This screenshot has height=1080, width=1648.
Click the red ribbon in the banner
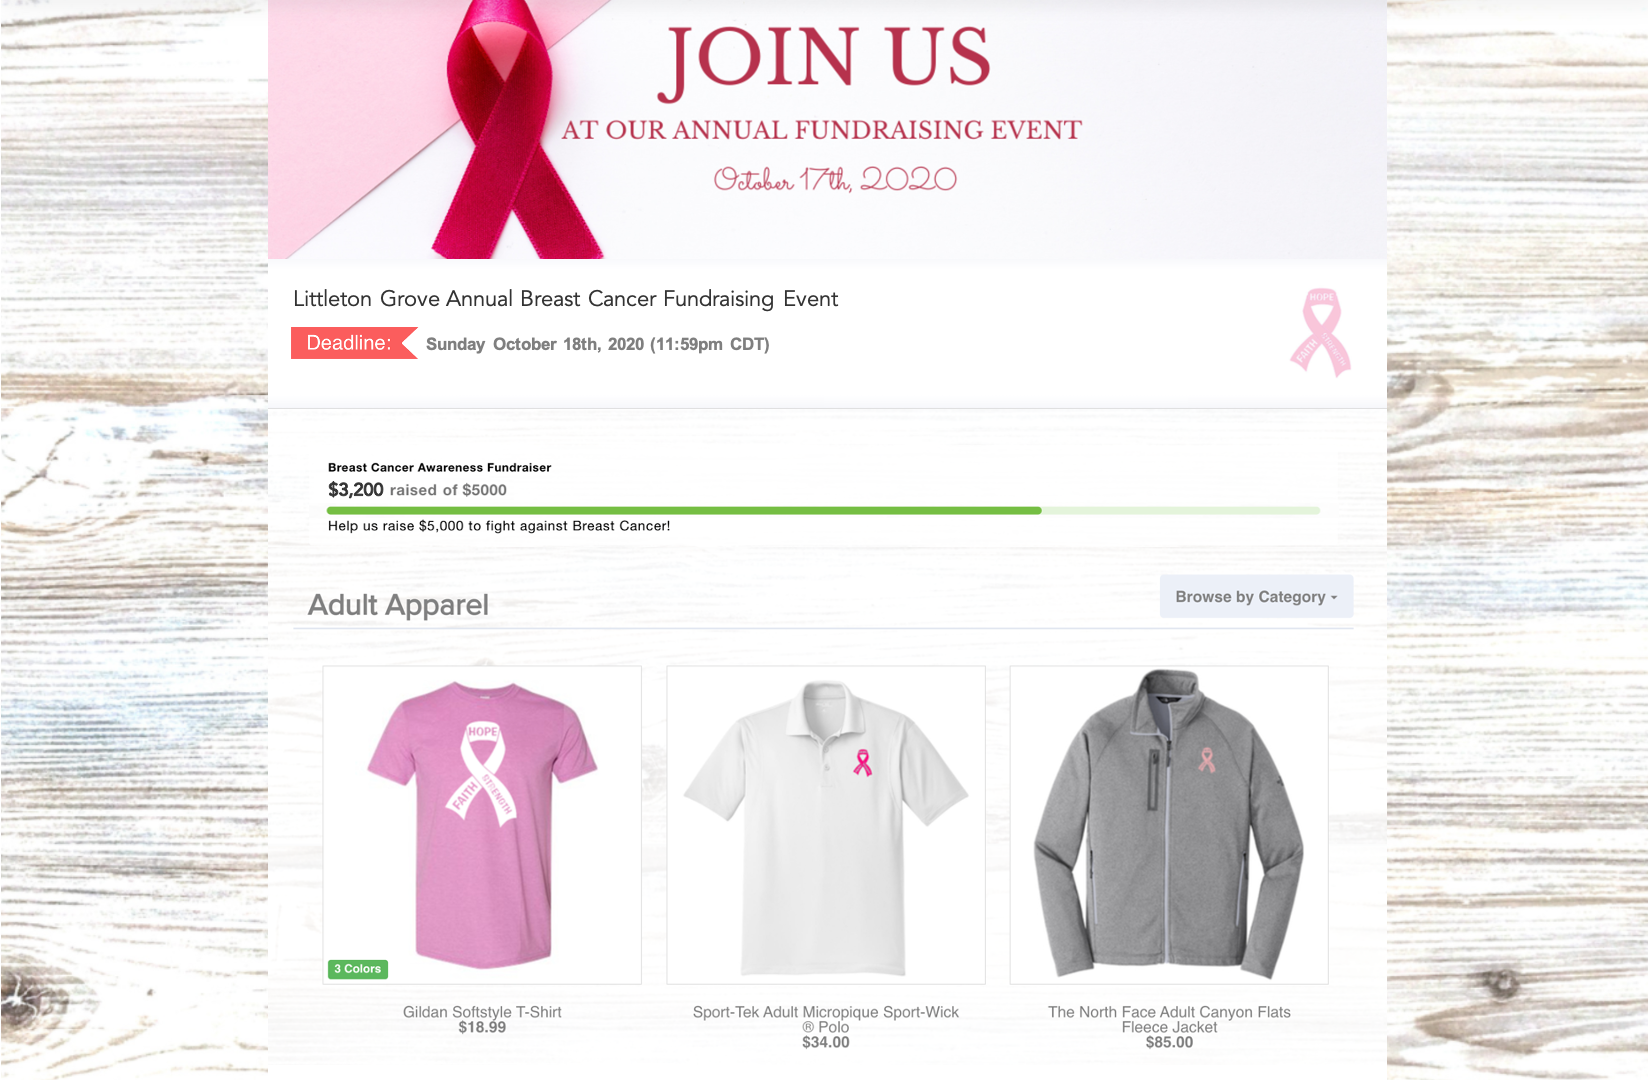coord(510,130)
